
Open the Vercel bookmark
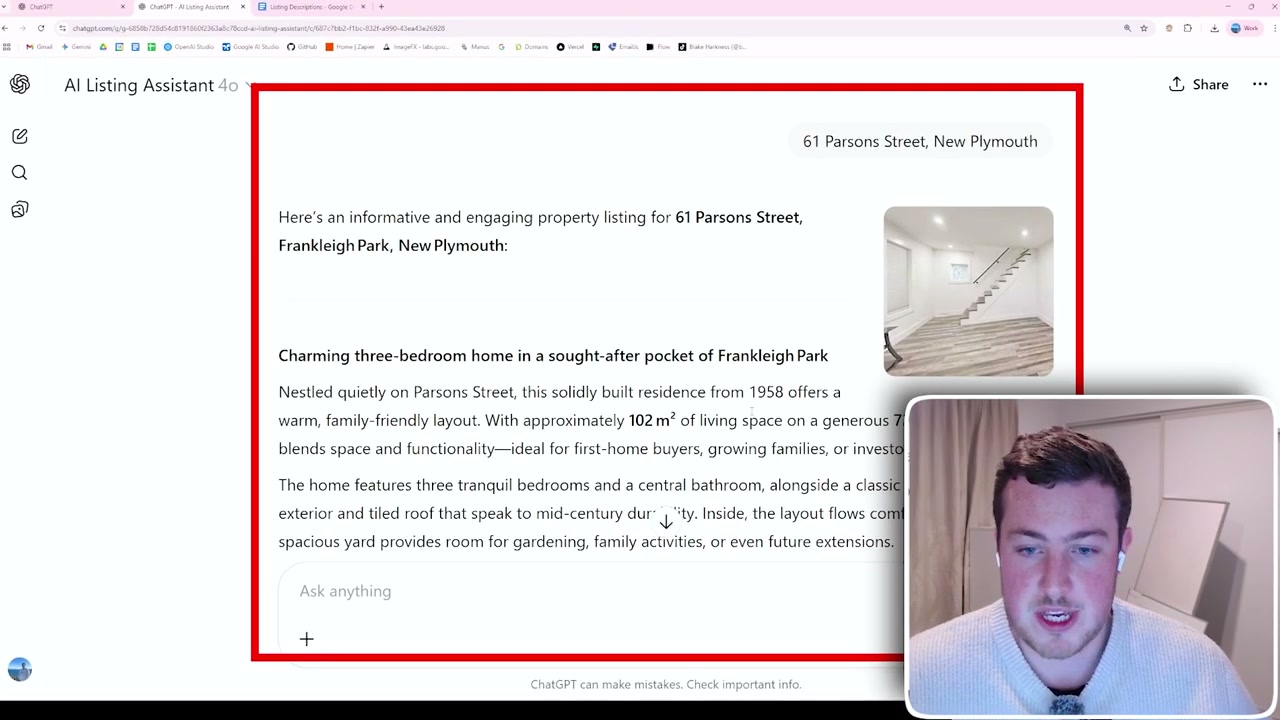click(x=570, y=47)
